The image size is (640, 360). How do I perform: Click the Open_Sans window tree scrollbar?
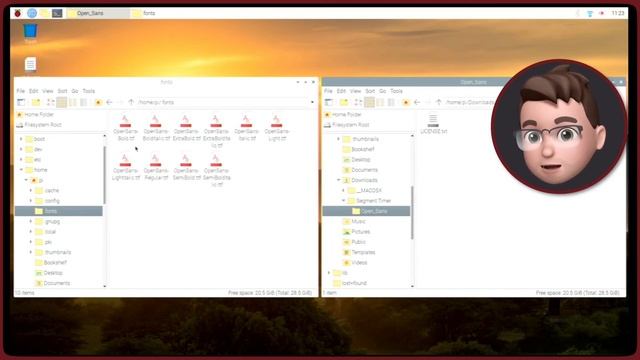click(x=412, y=212)
